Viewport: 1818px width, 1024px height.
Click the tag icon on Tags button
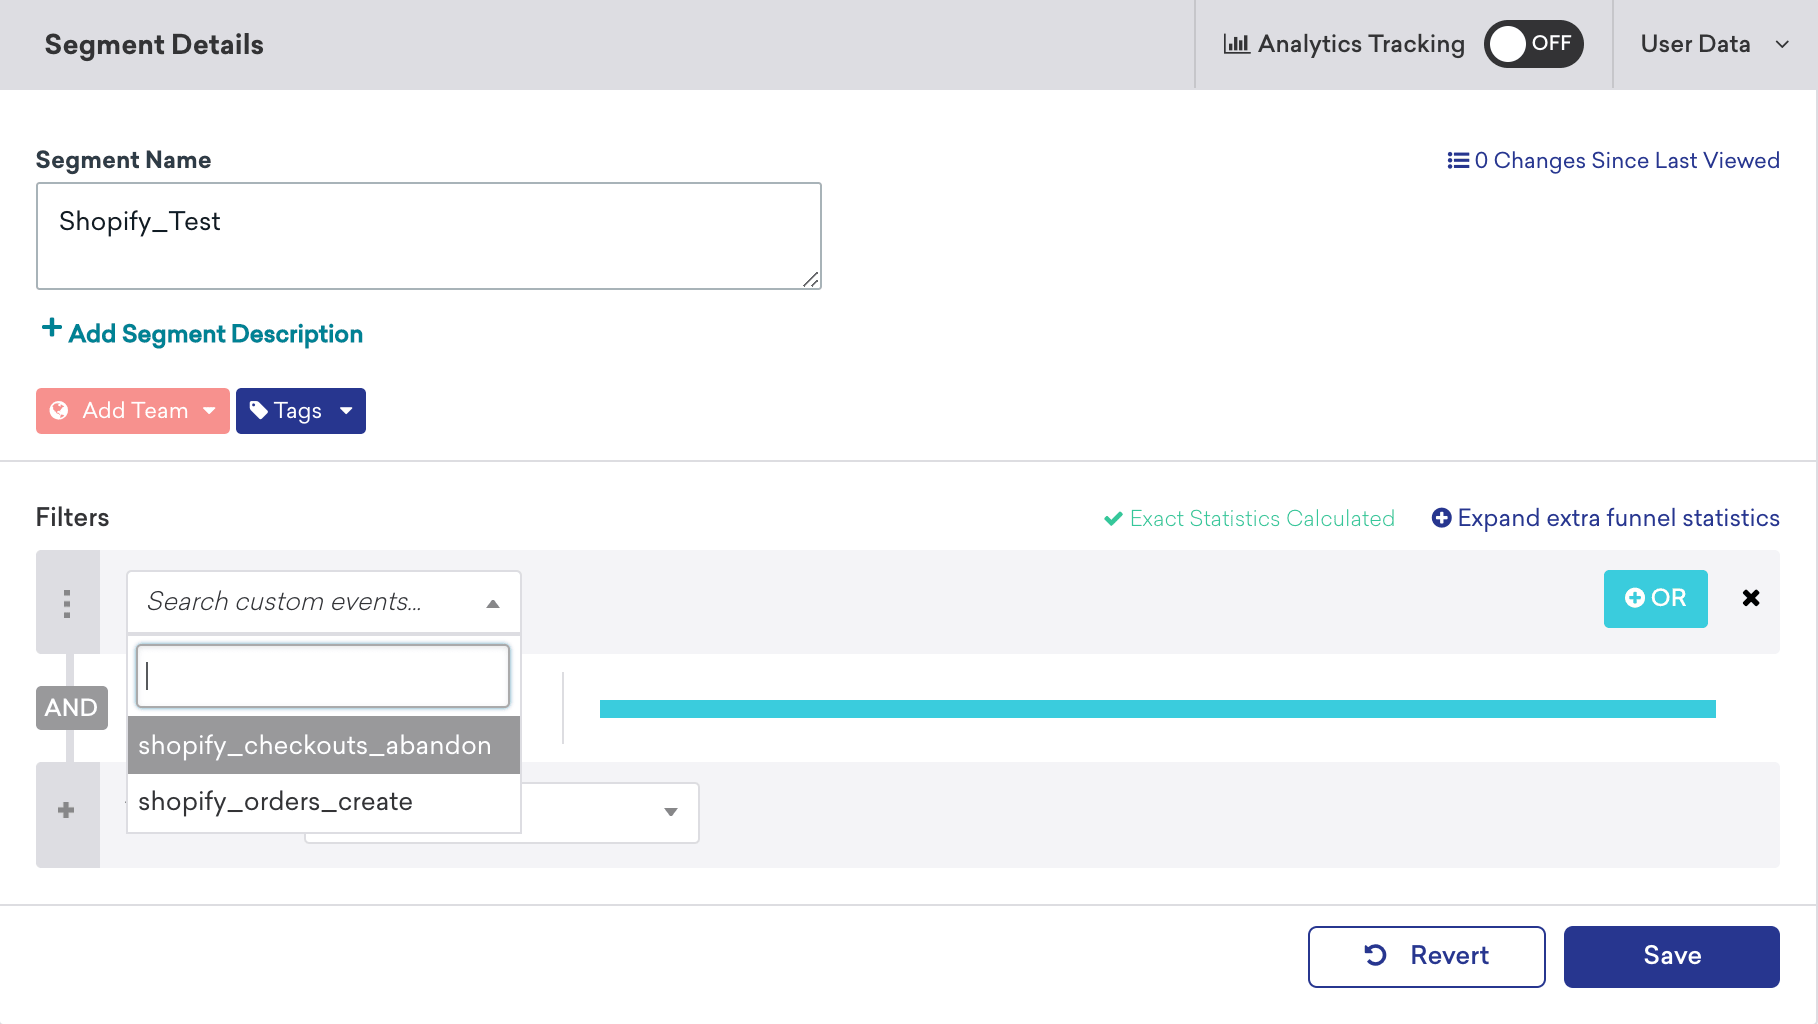tap(259, 410)
